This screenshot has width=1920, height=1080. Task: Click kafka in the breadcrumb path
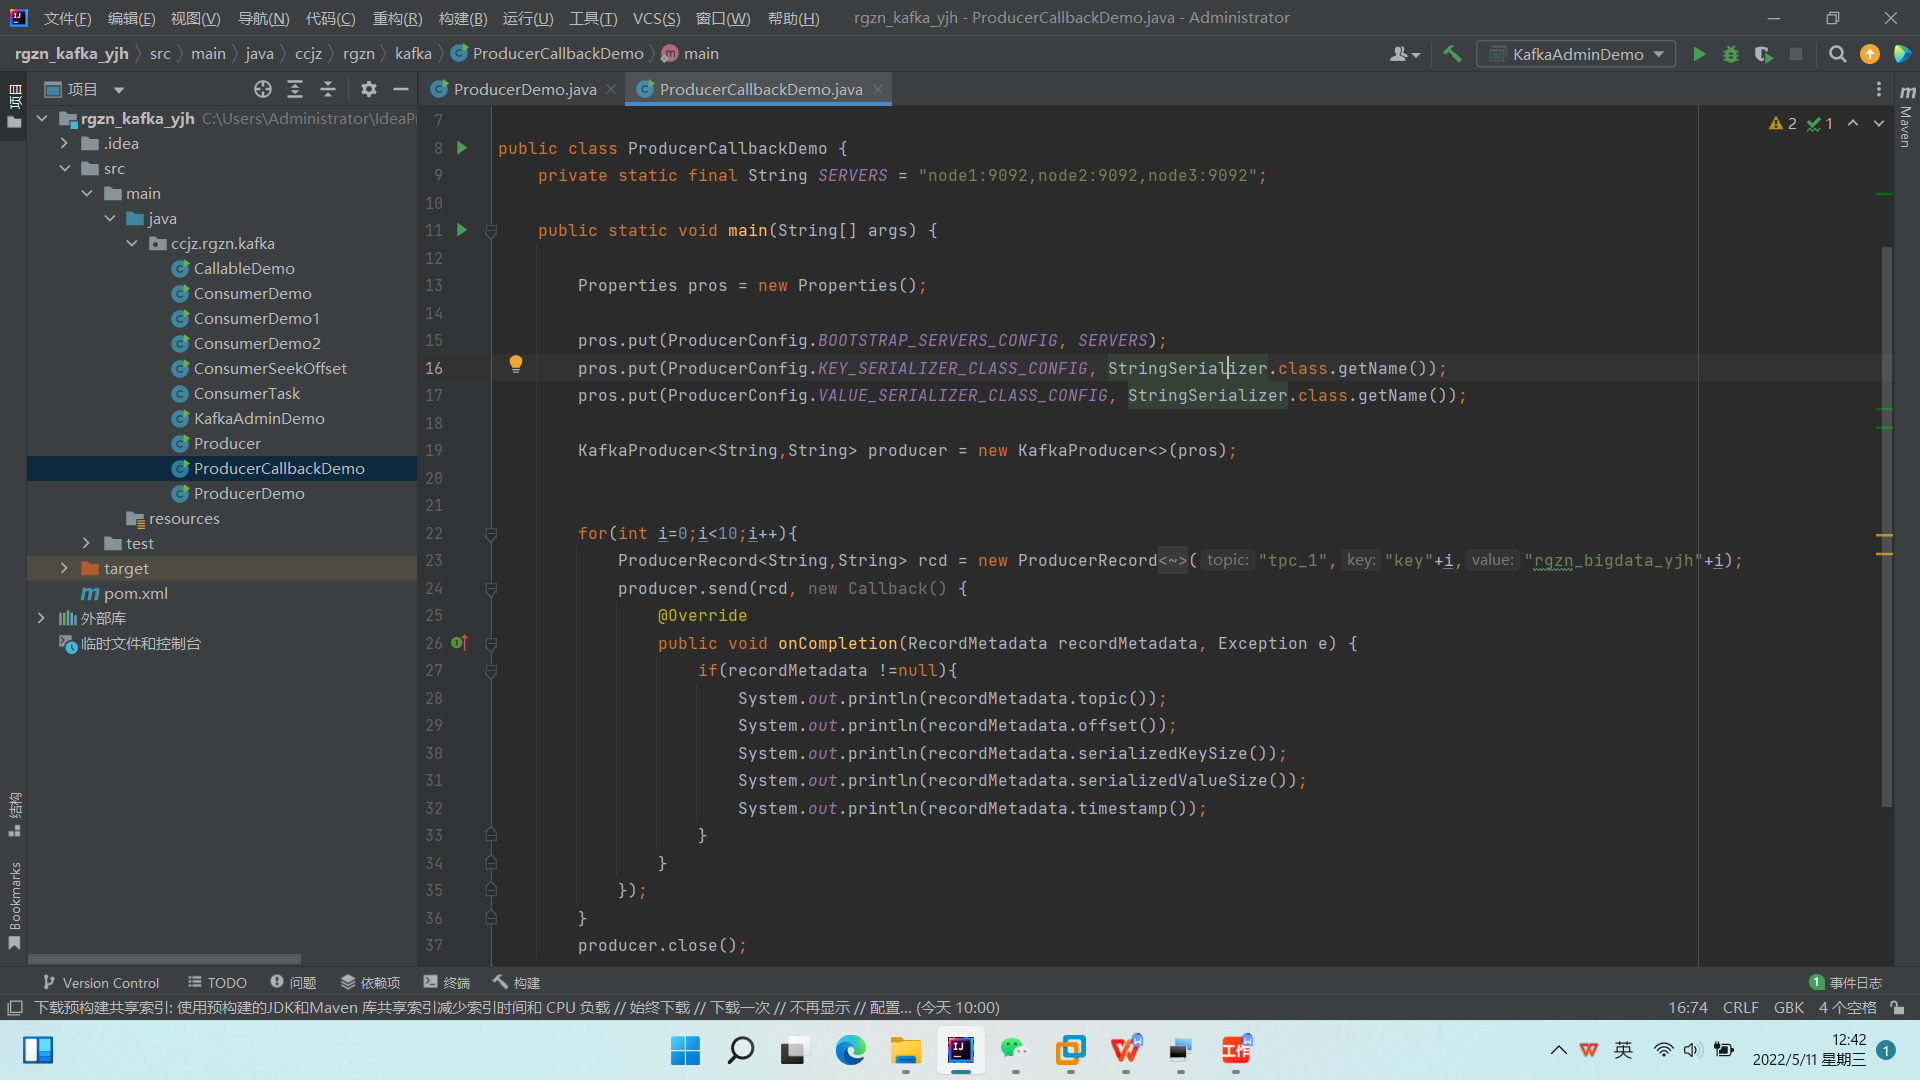[413, 54]
